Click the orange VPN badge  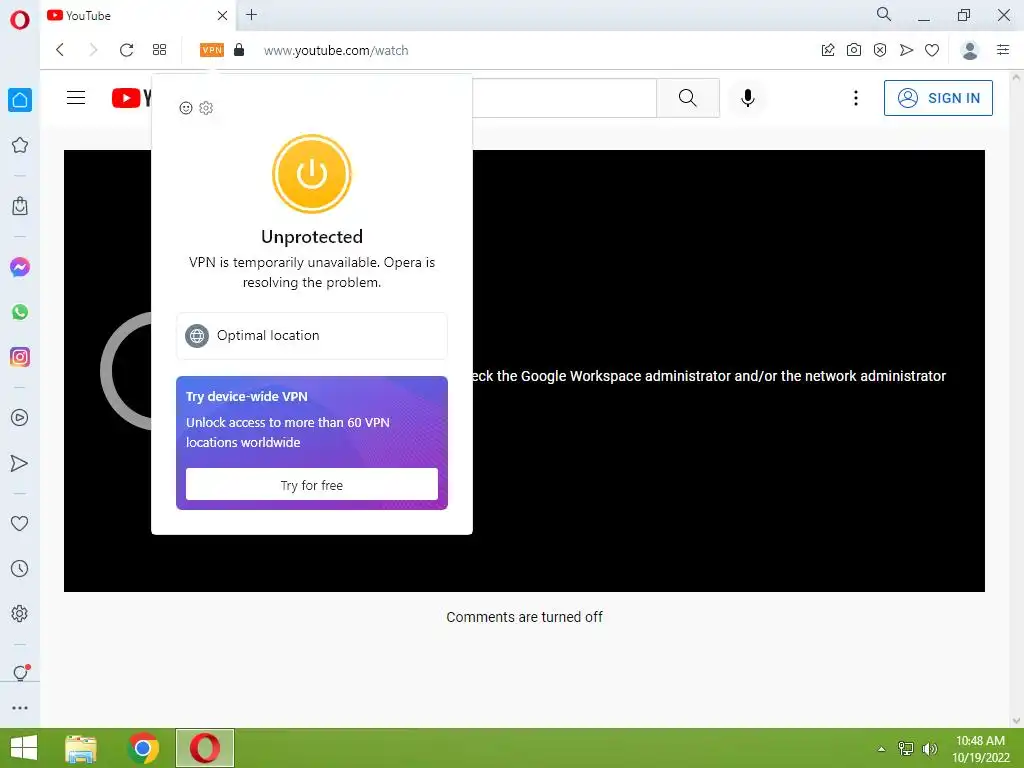212,50
